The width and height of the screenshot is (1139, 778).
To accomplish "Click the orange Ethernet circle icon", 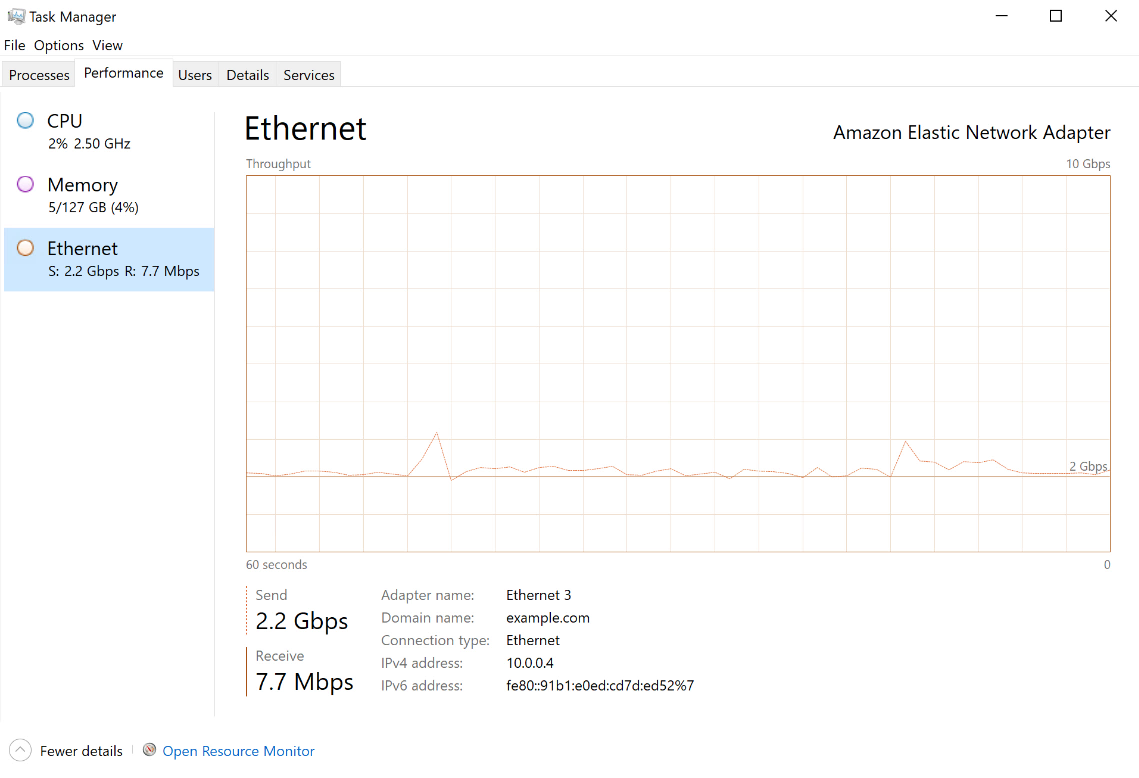I will click(25, 248).
